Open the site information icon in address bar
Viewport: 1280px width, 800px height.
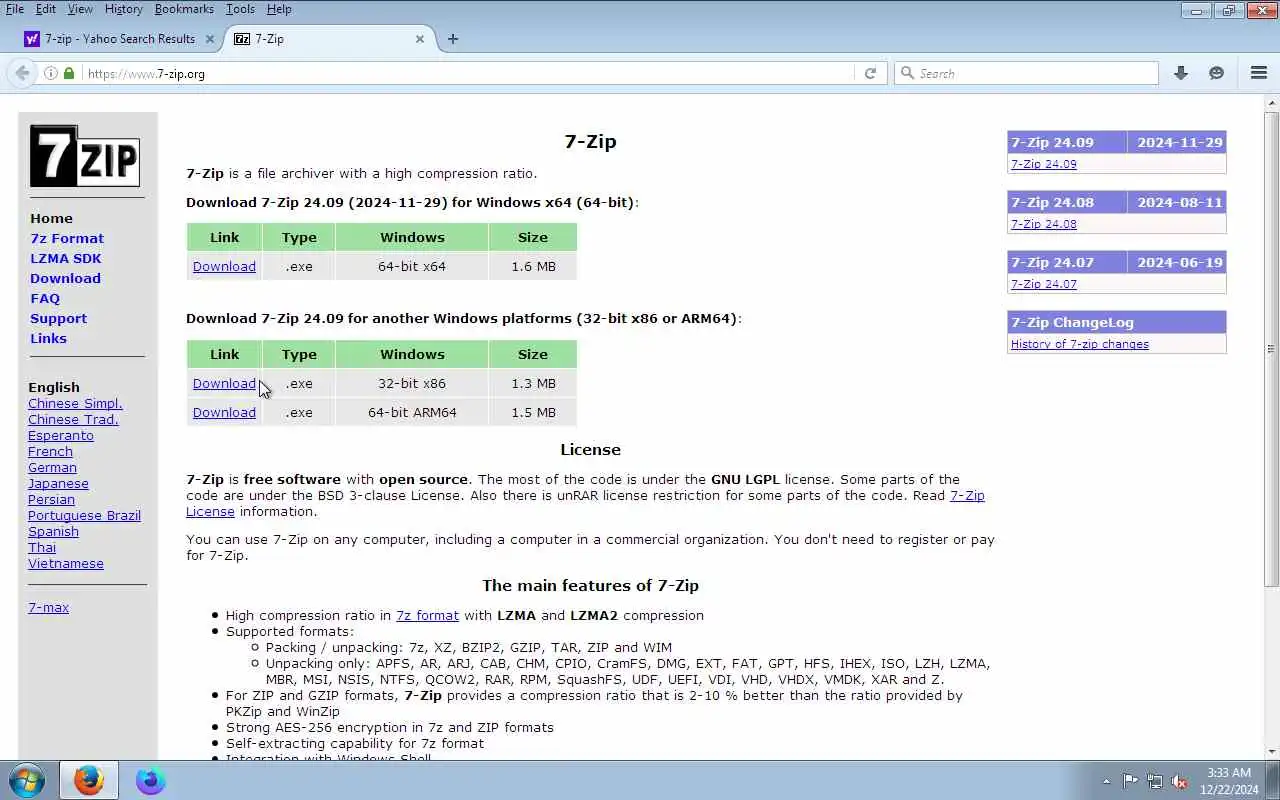pos(51,73)
